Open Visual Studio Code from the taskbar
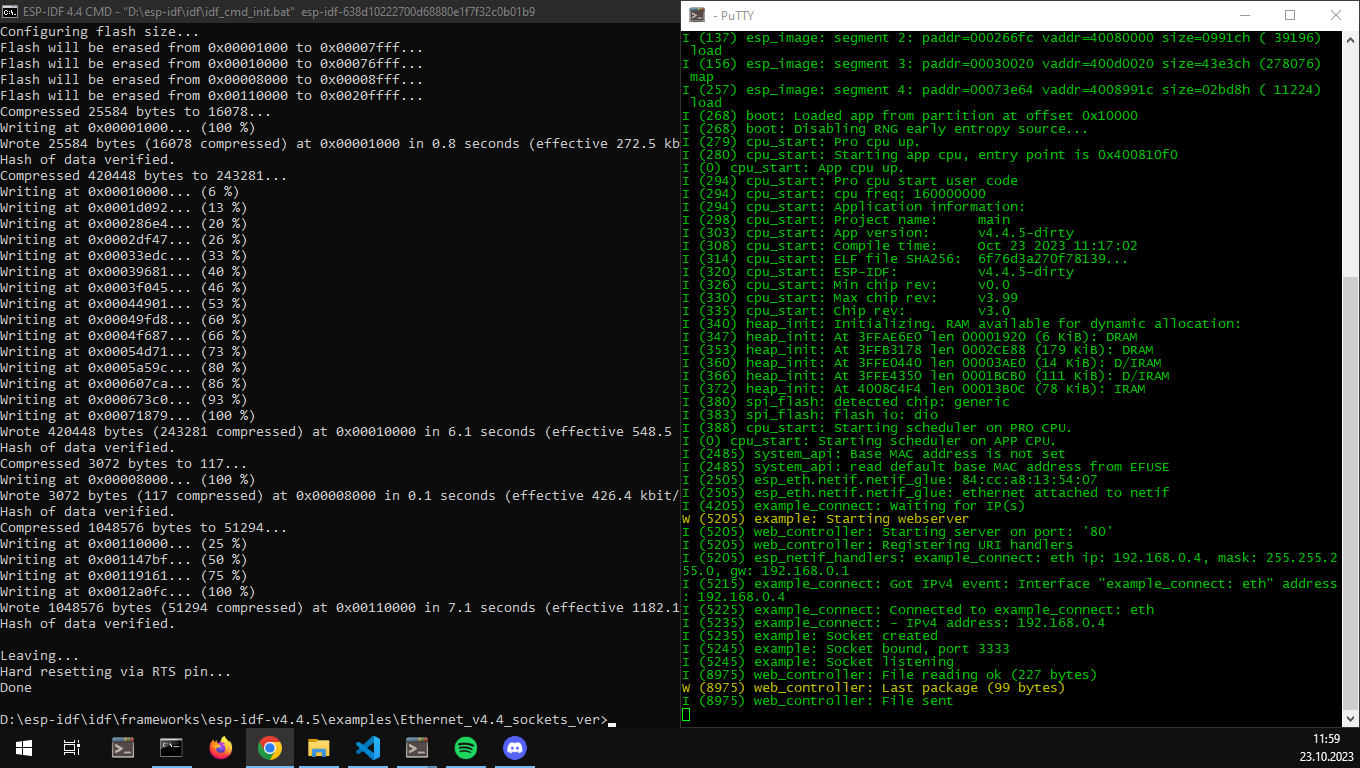 [x=367, y=747]
